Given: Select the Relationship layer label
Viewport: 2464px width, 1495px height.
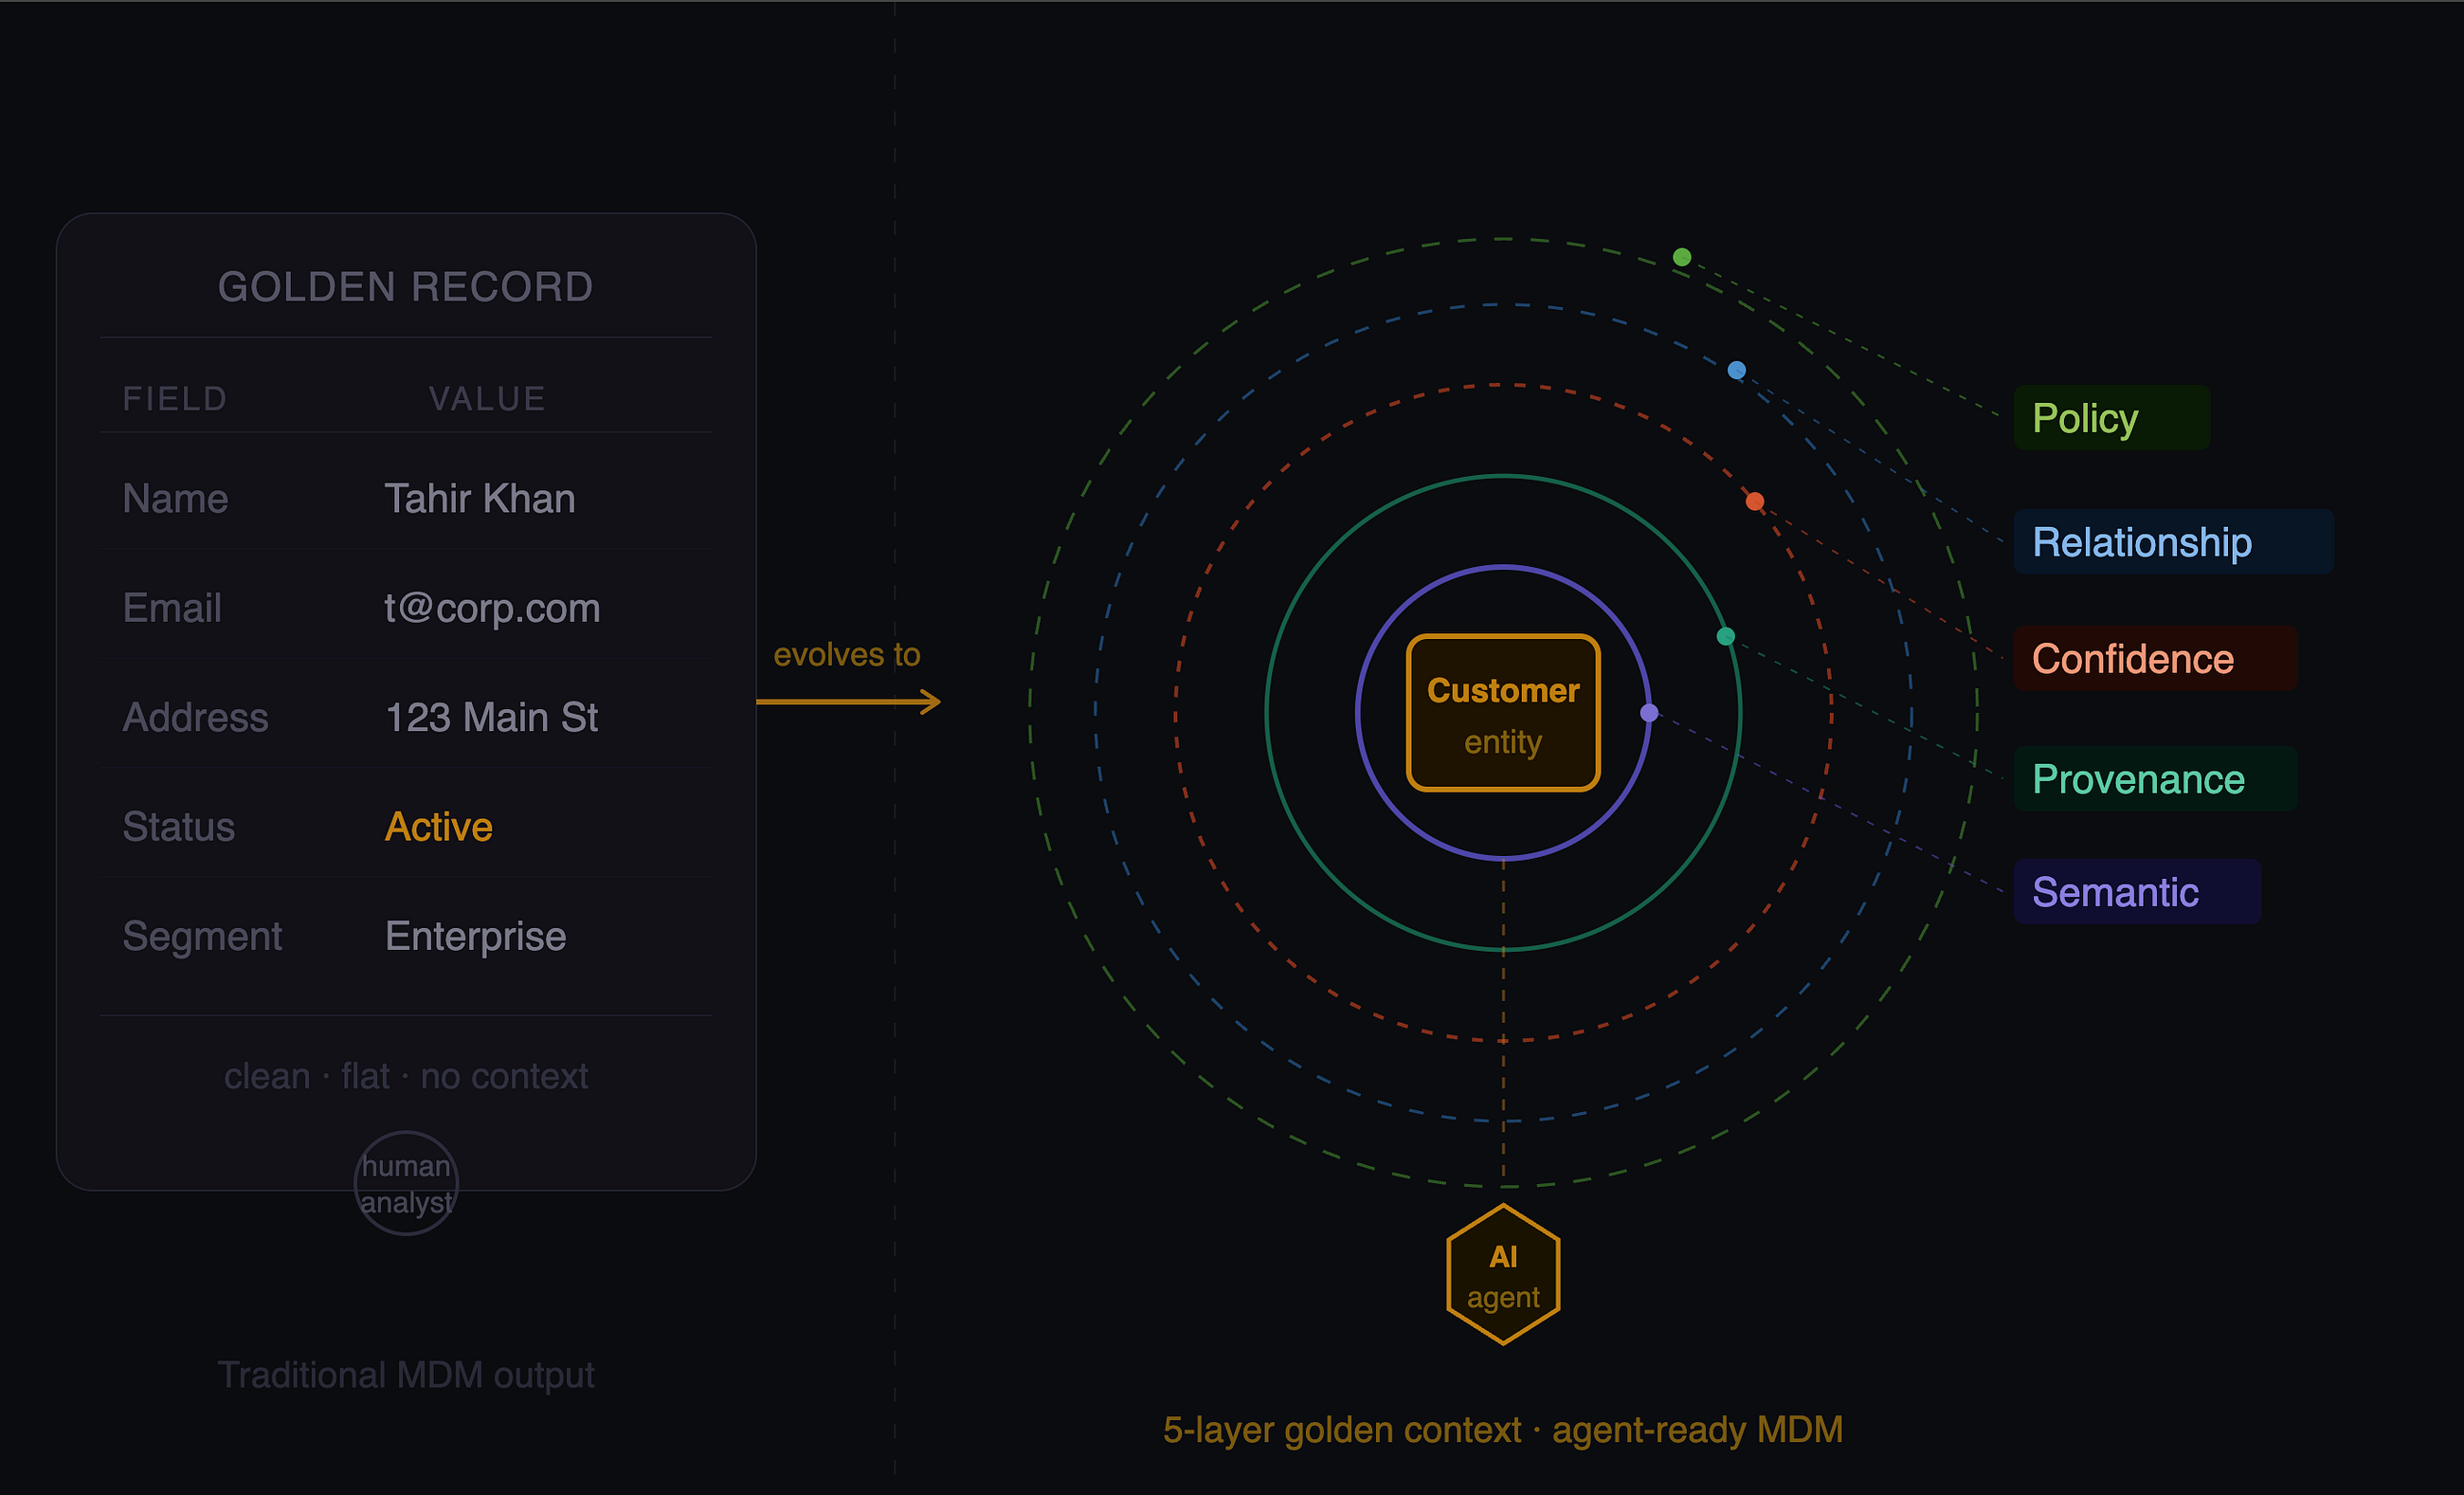Looking at the screenshot, I should pos(2173,542).
